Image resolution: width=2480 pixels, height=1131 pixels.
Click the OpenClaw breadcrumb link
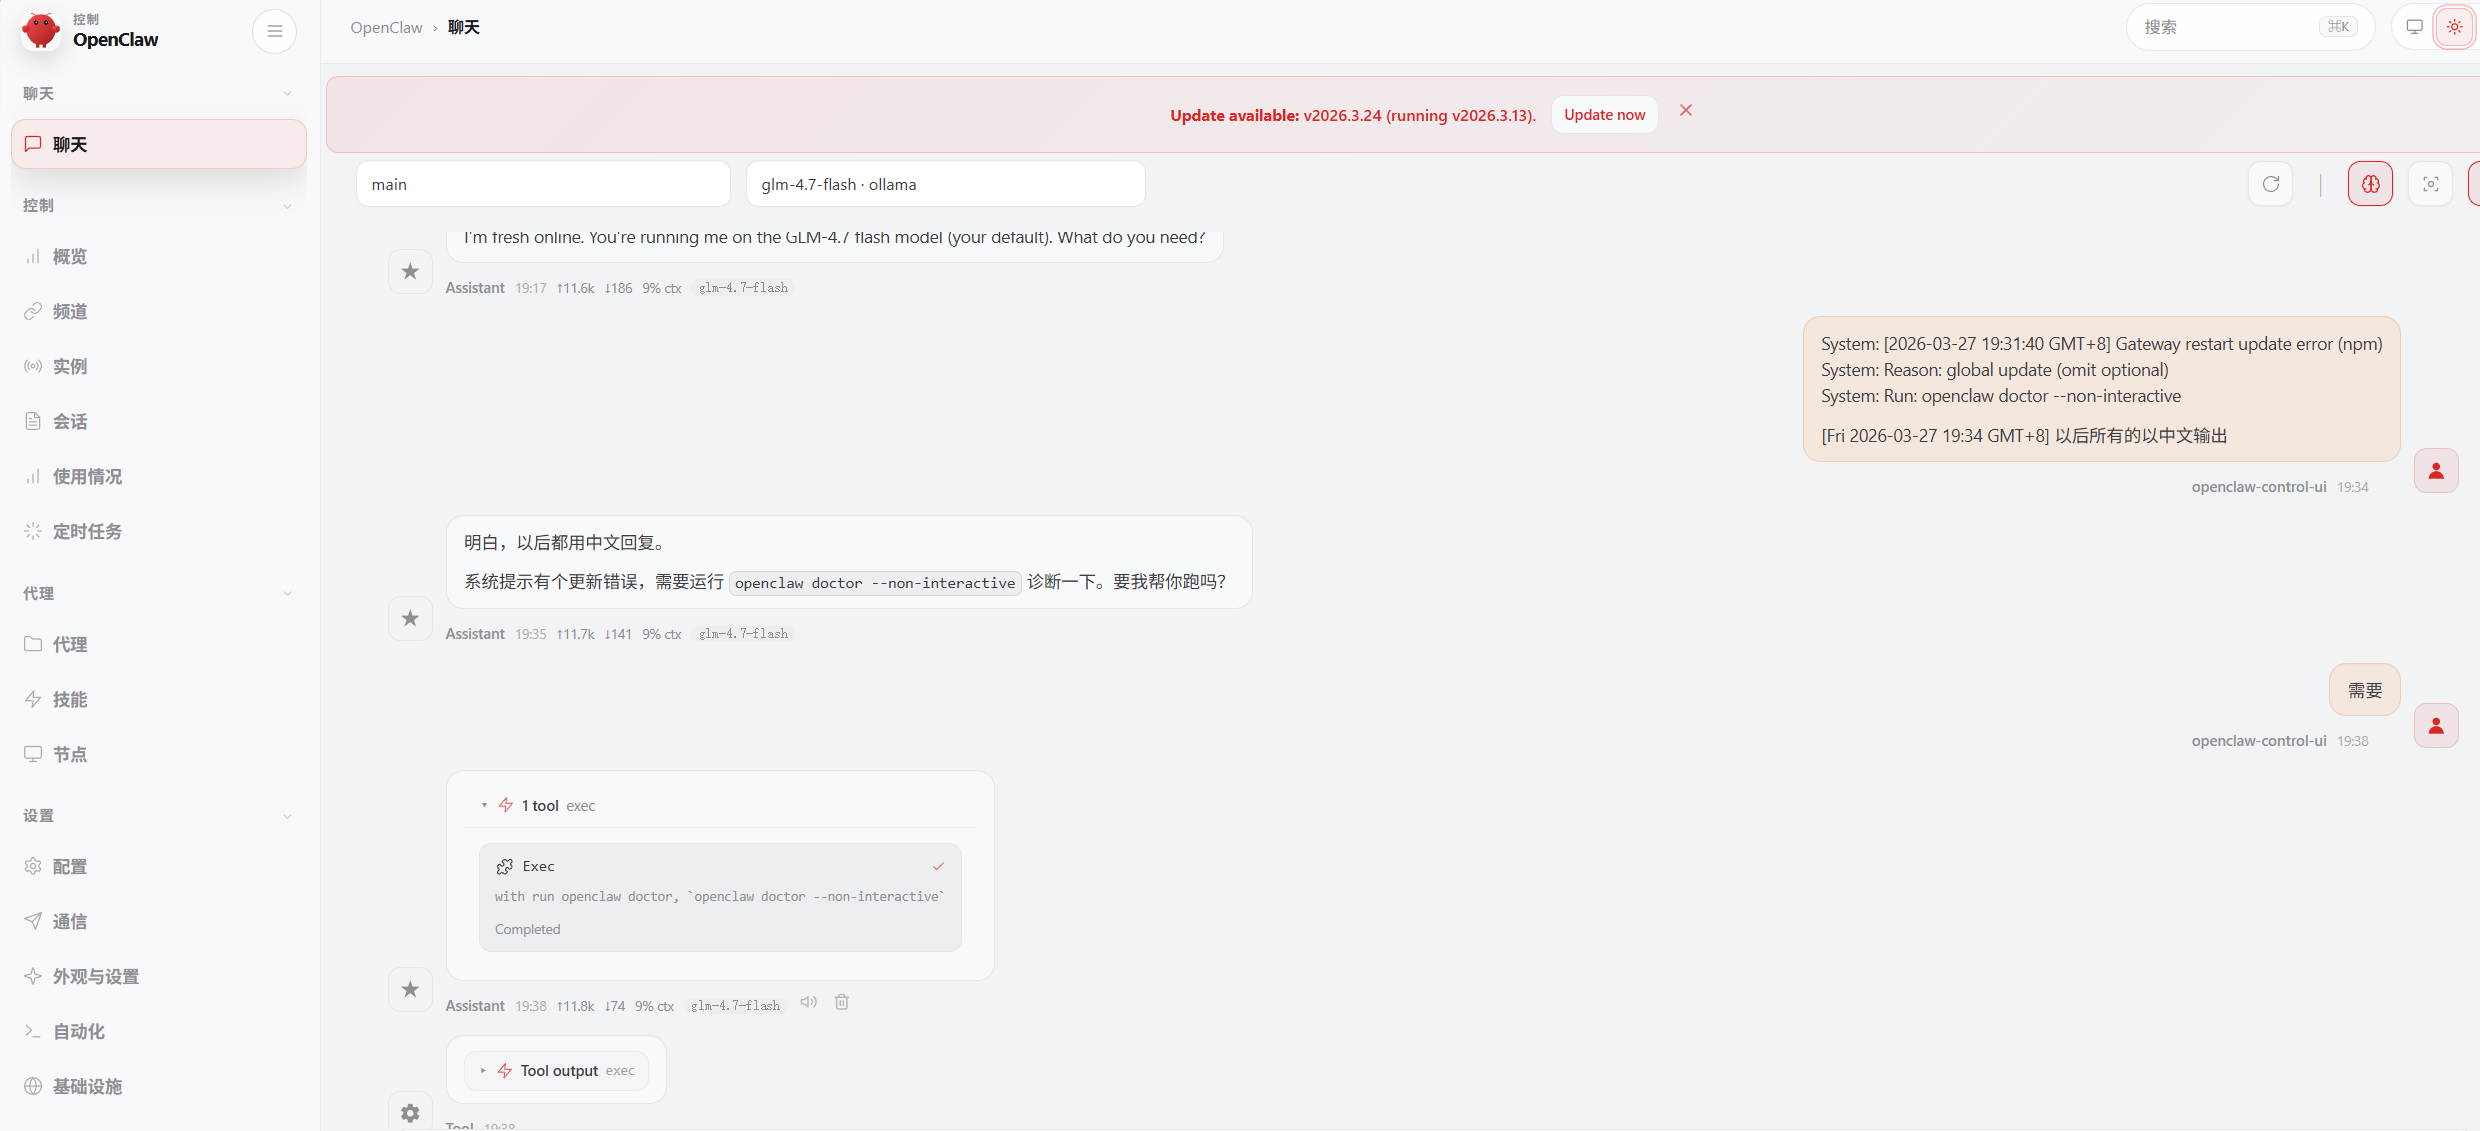point(386,28)
